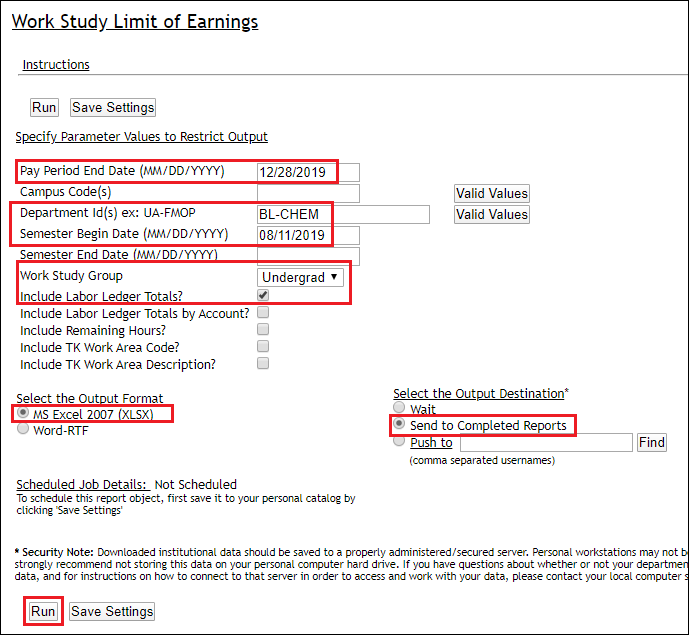Select Word-RTF output format
The image size is (689, 635).
coord(23,428)
